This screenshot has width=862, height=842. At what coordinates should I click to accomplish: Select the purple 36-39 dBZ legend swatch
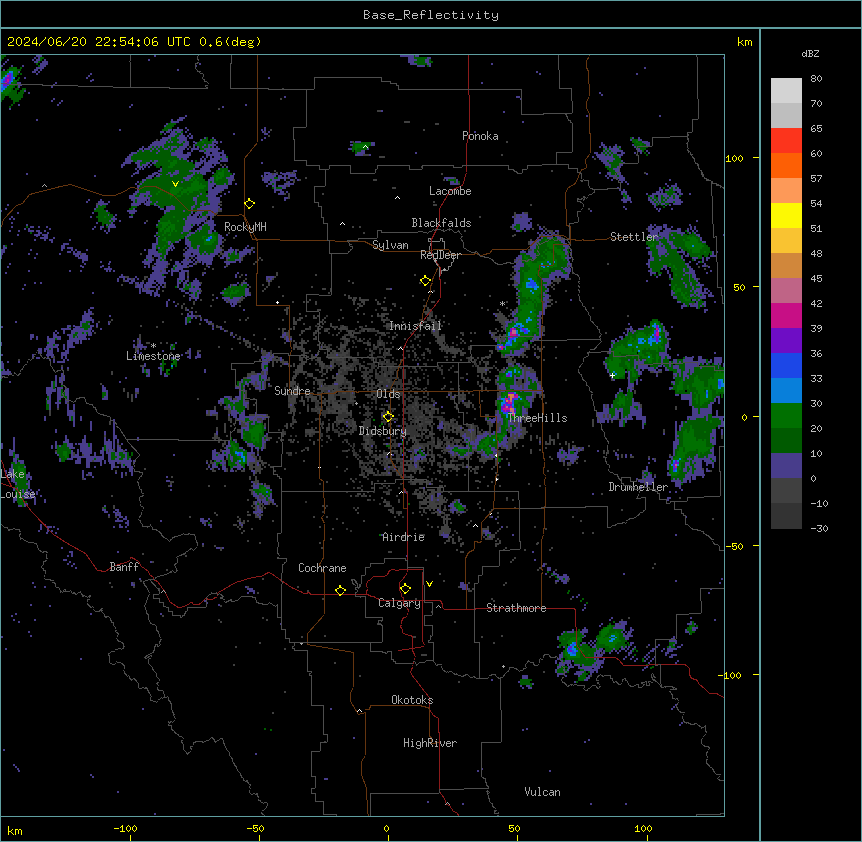tap(786, 341)
